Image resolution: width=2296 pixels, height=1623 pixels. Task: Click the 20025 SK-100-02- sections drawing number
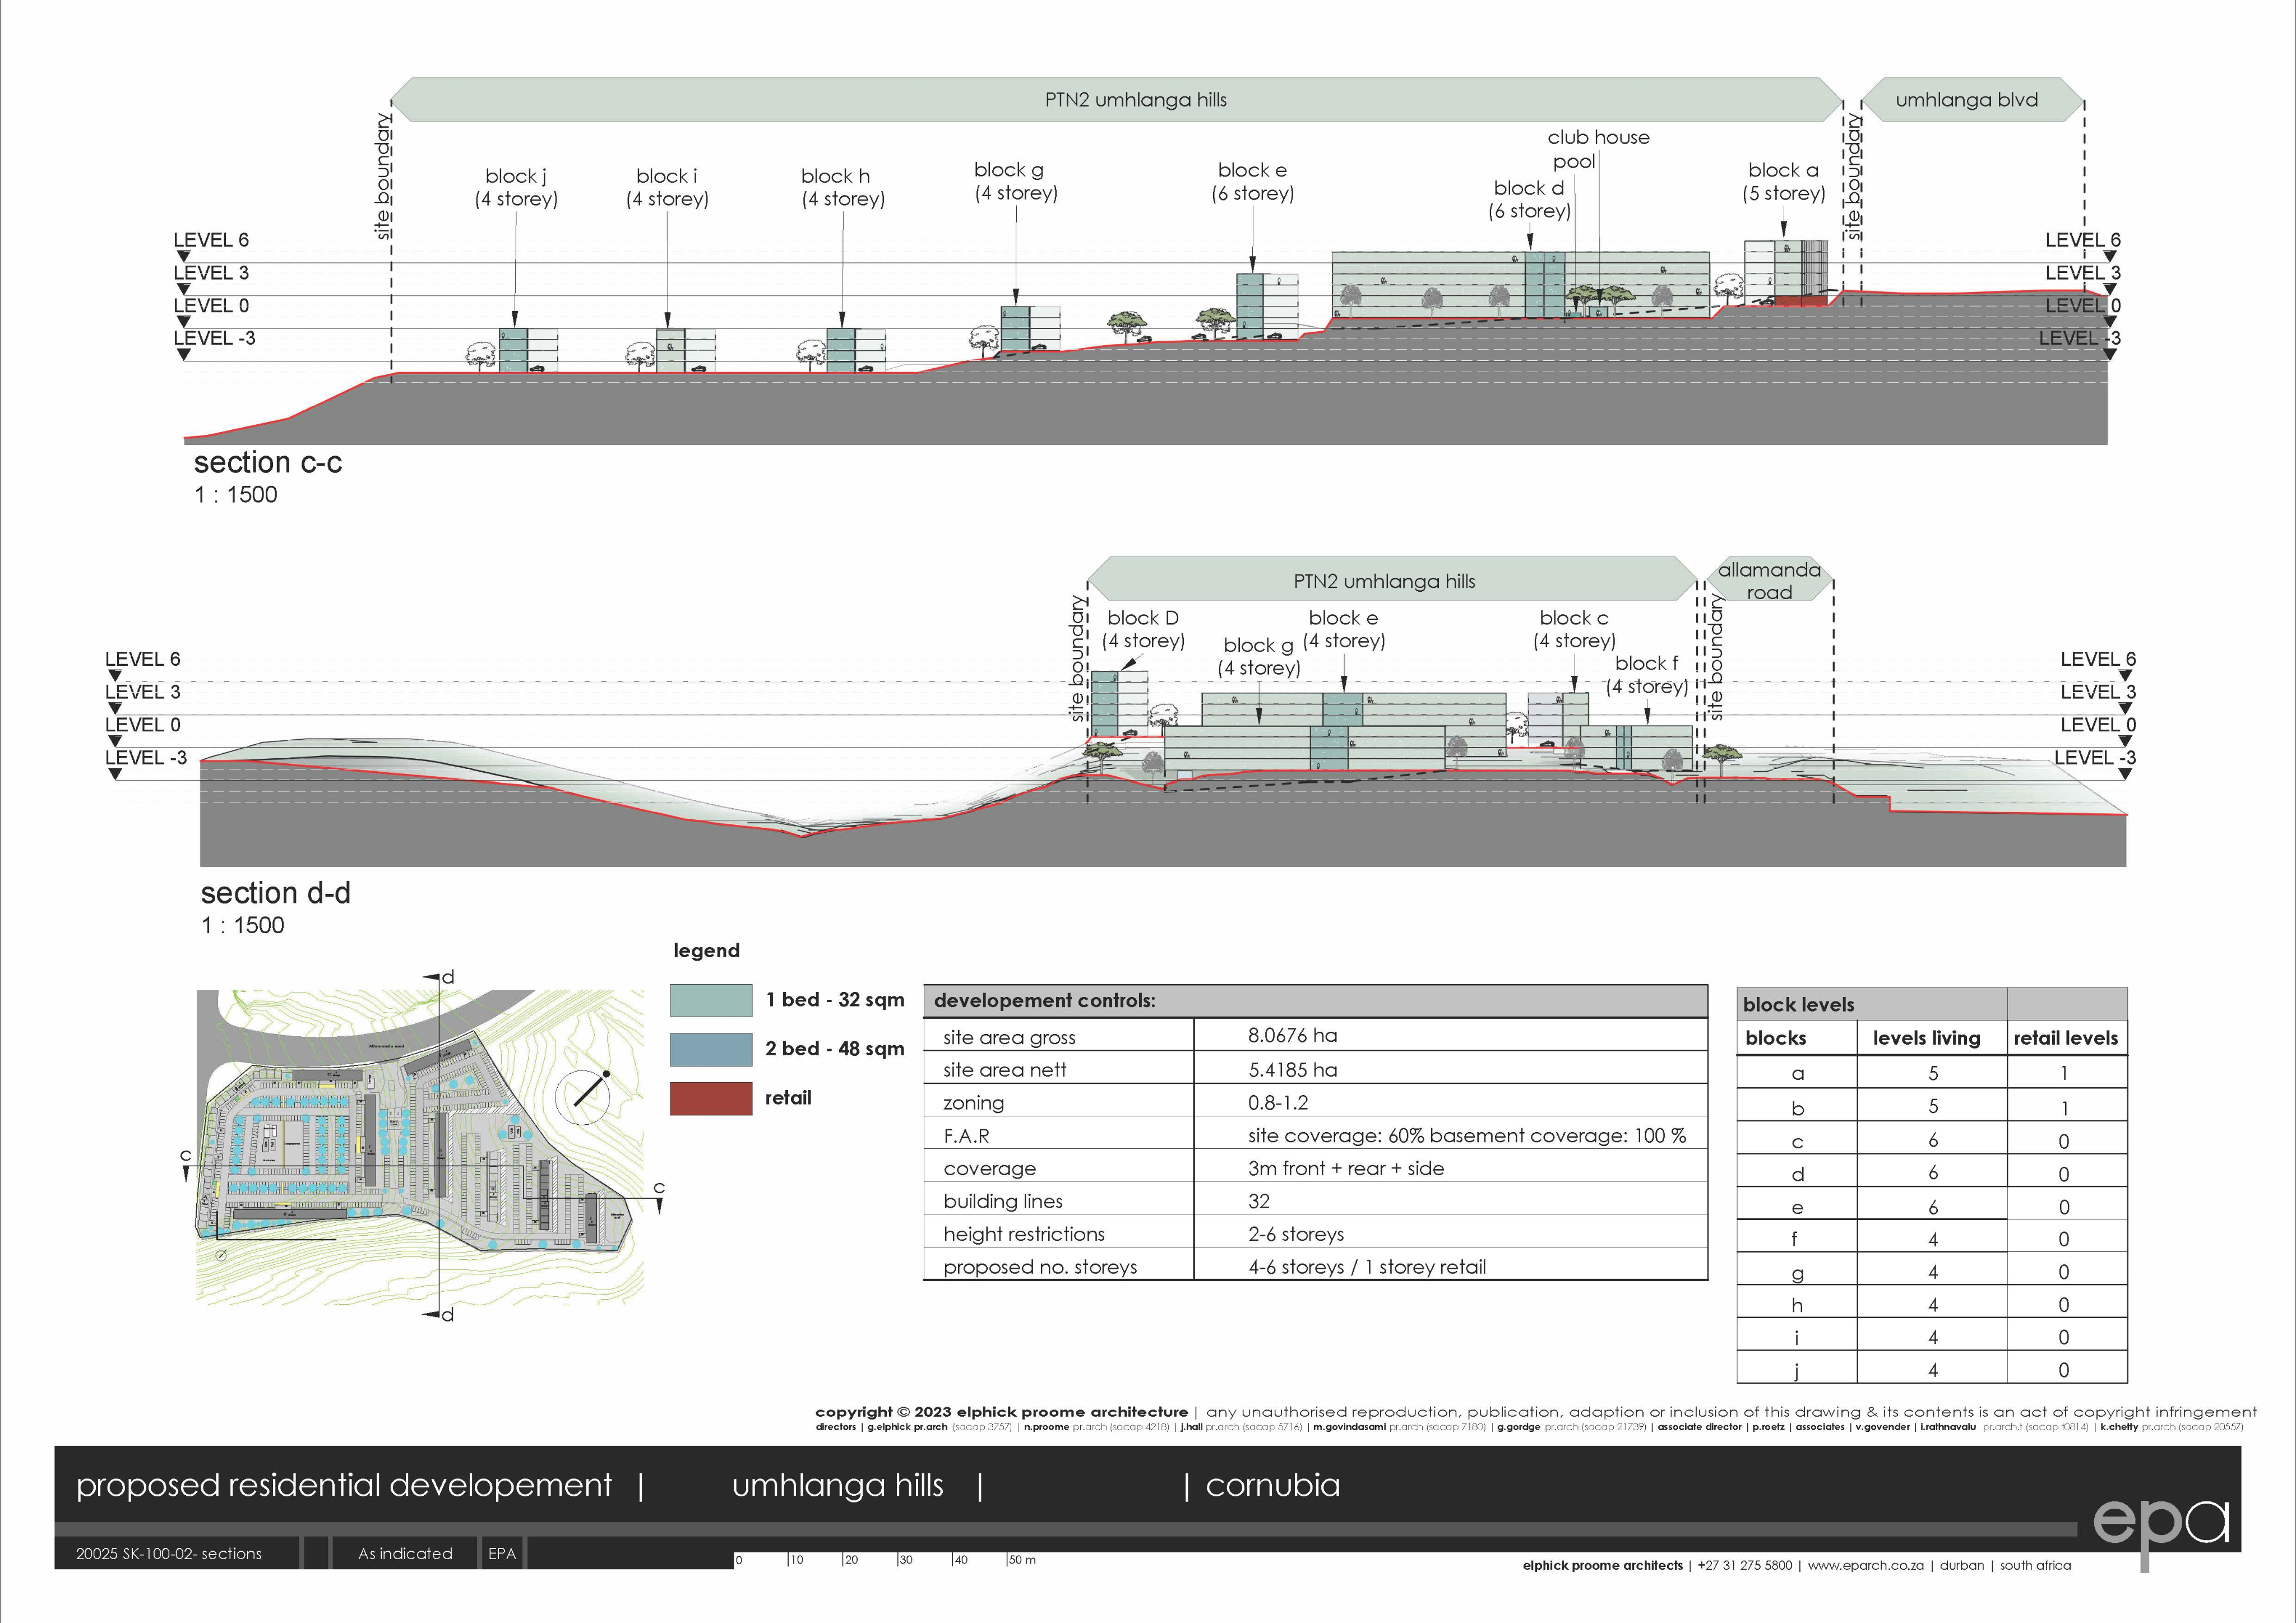click(169, 1553)
